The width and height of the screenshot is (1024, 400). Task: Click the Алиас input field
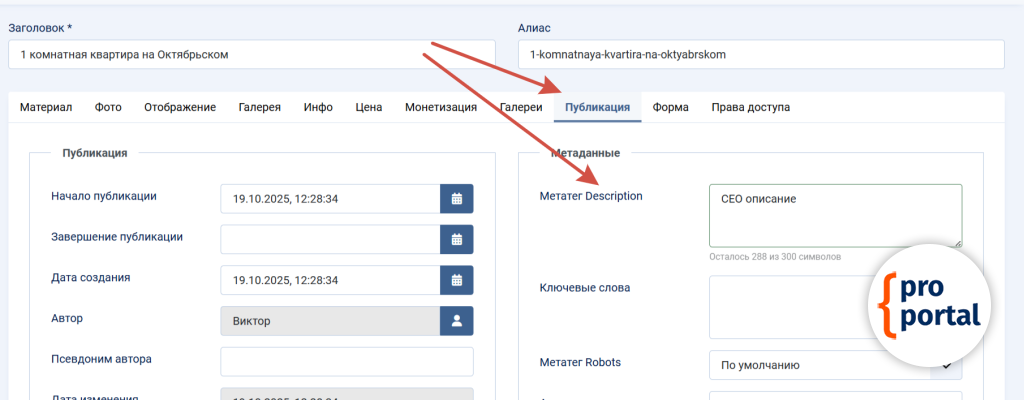(760, 55)
